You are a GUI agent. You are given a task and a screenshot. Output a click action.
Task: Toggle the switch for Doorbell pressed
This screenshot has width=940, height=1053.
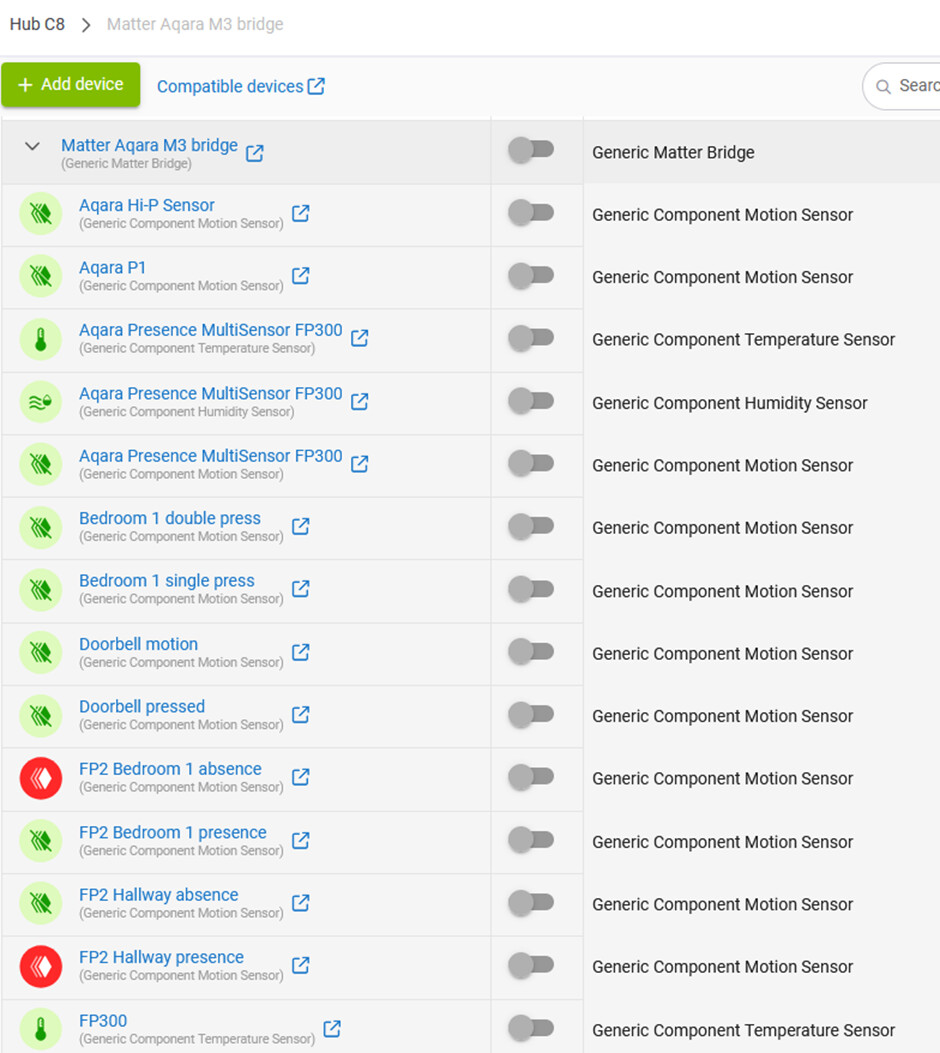(531, 714)
